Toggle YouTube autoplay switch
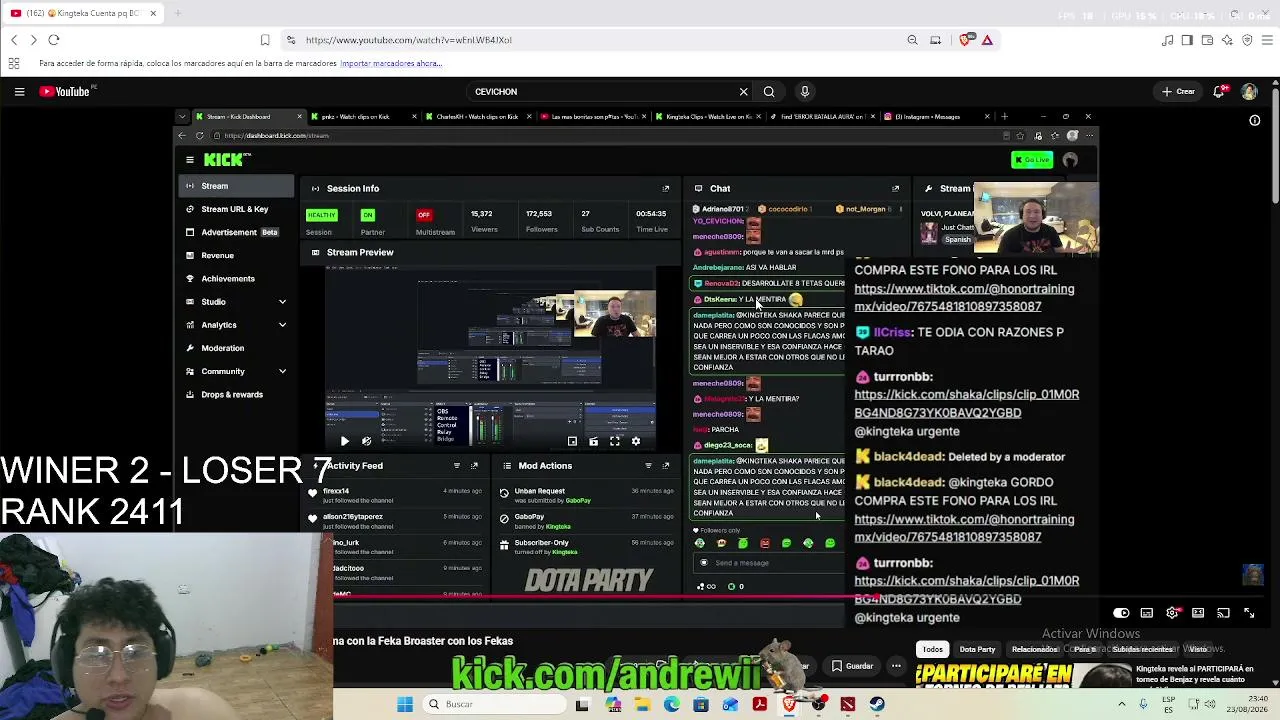 tap(1121, 613)
